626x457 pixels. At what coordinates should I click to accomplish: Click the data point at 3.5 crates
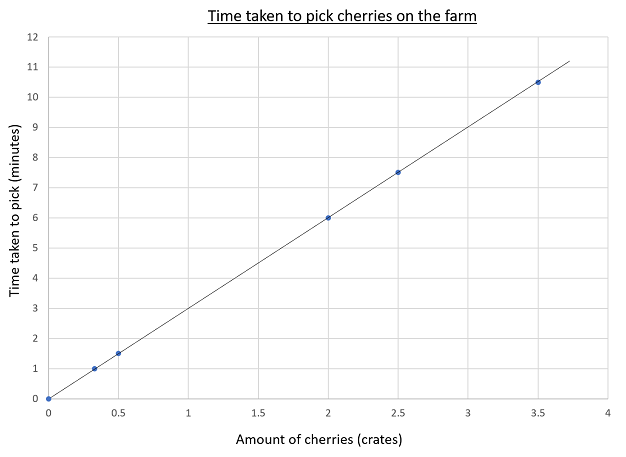[x=538, y=82]
